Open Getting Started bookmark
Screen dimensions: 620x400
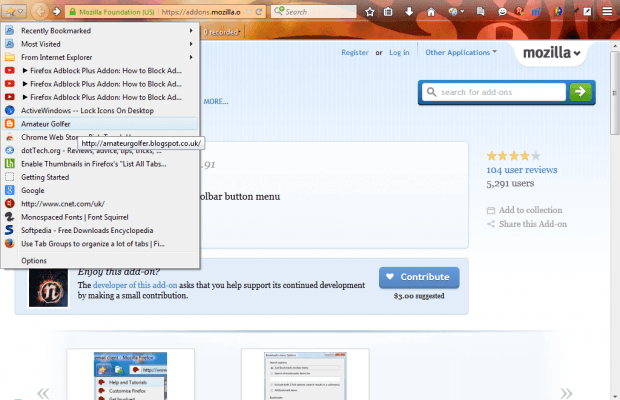point(100,177)
